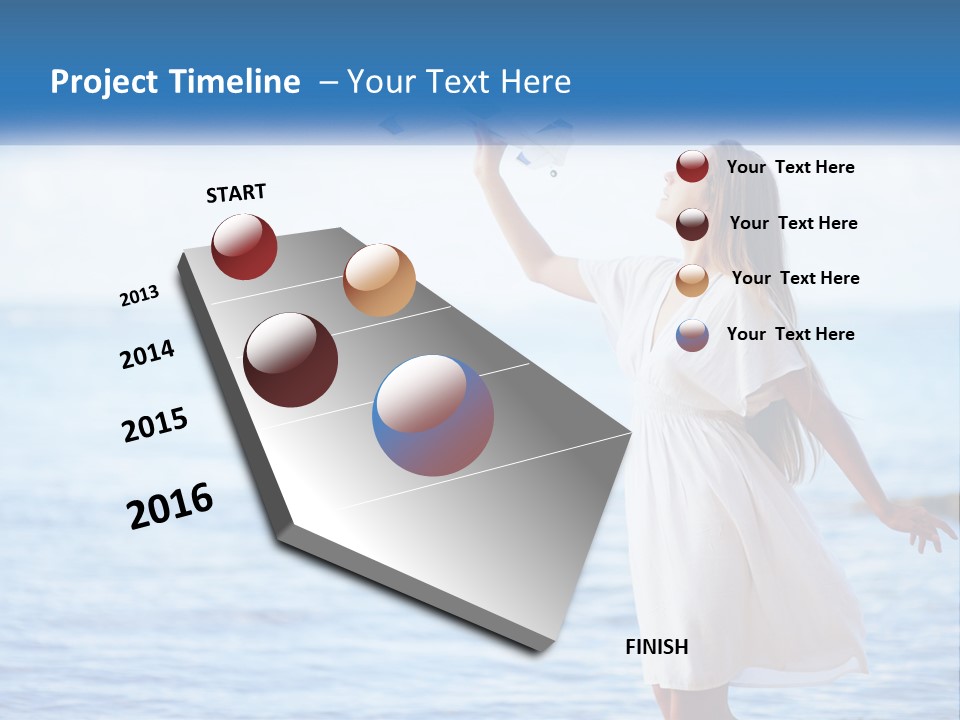Click text beside the red legend sphere
This screenshot has height=720, width=960.
(790, 167)
